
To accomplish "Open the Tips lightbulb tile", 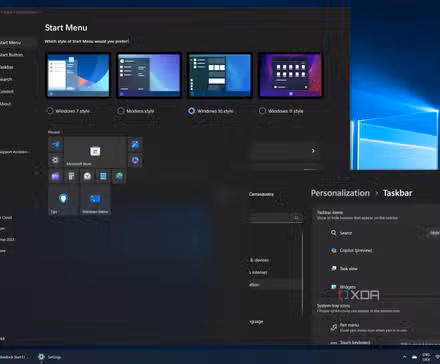I will (63, 200).
